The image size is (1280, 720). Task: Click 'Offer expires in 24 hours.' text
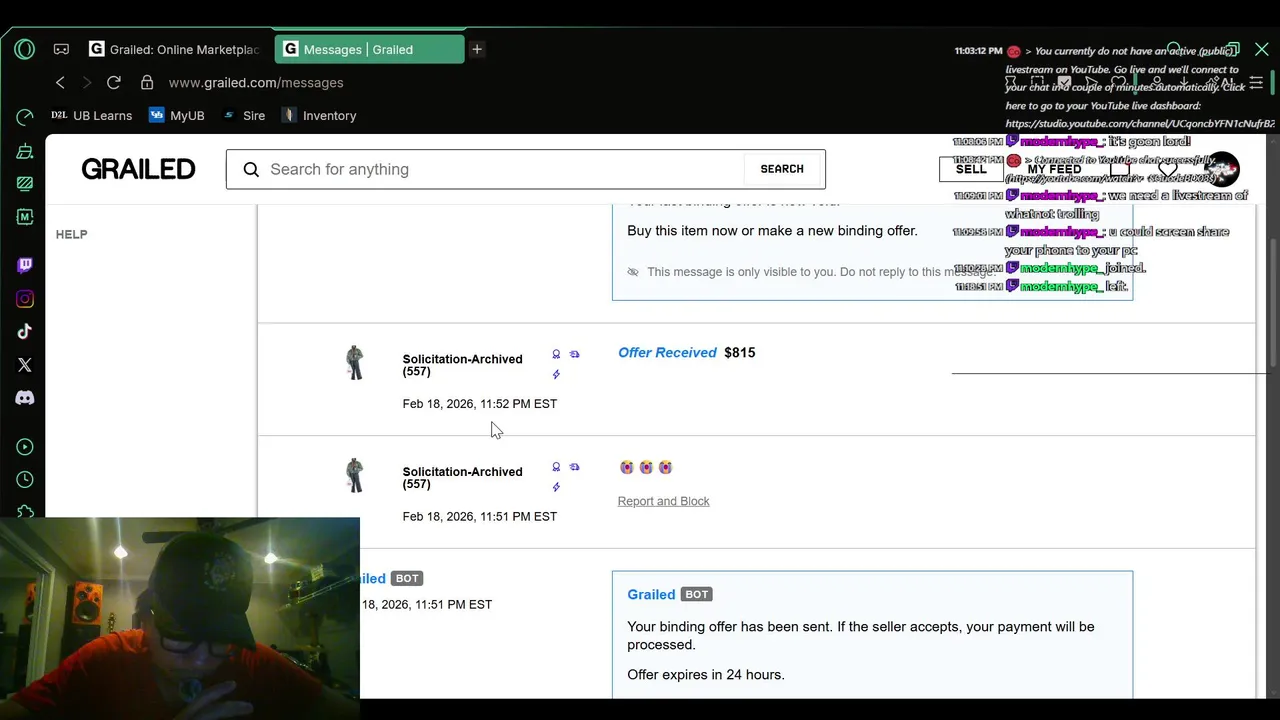(x=706, y=675)
